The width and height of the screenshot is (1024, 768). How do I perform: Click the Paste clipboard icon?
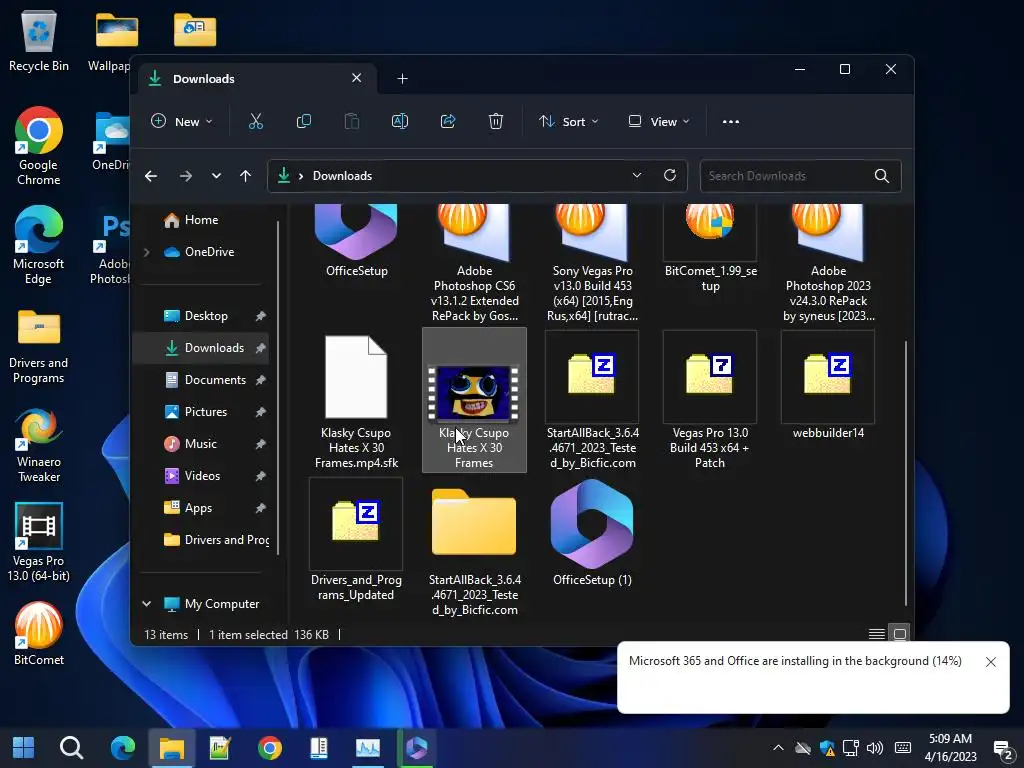351,121
